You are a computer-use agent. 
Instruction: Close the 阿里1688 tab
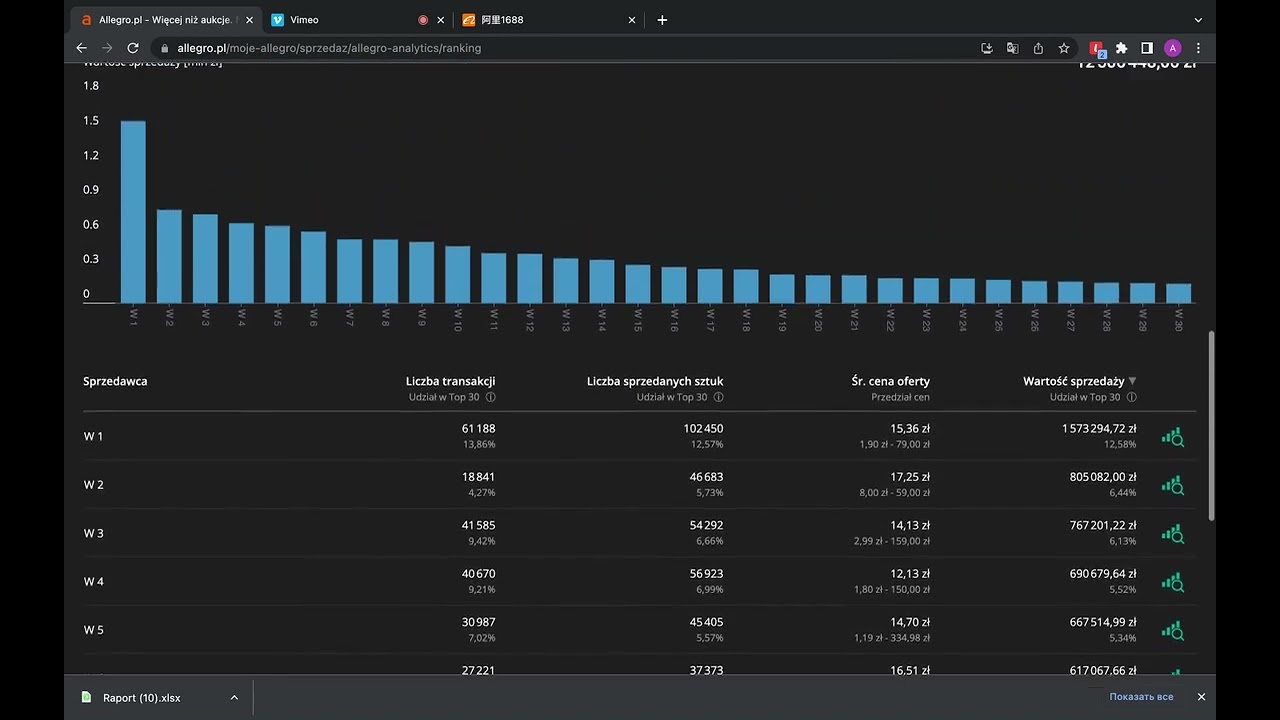631,20
